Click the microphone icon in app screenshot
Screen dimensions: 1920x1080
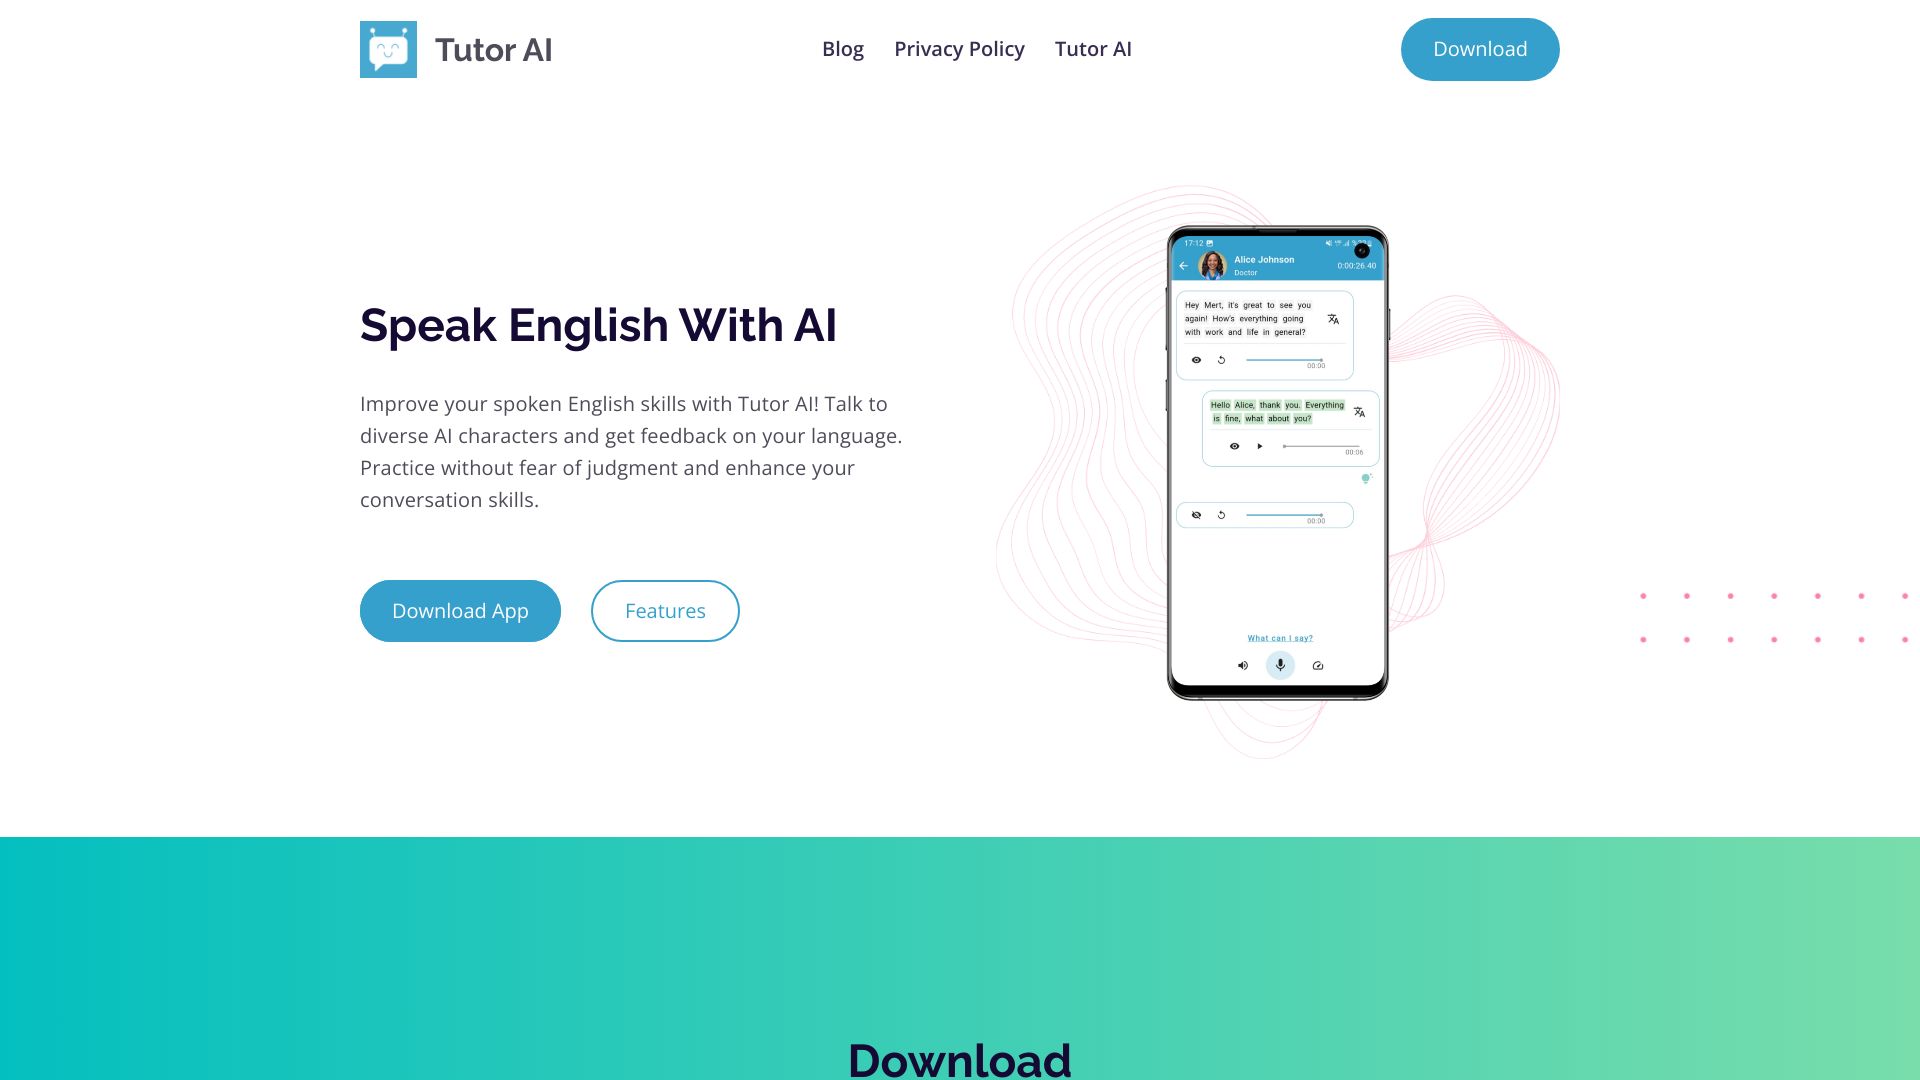1280,663
